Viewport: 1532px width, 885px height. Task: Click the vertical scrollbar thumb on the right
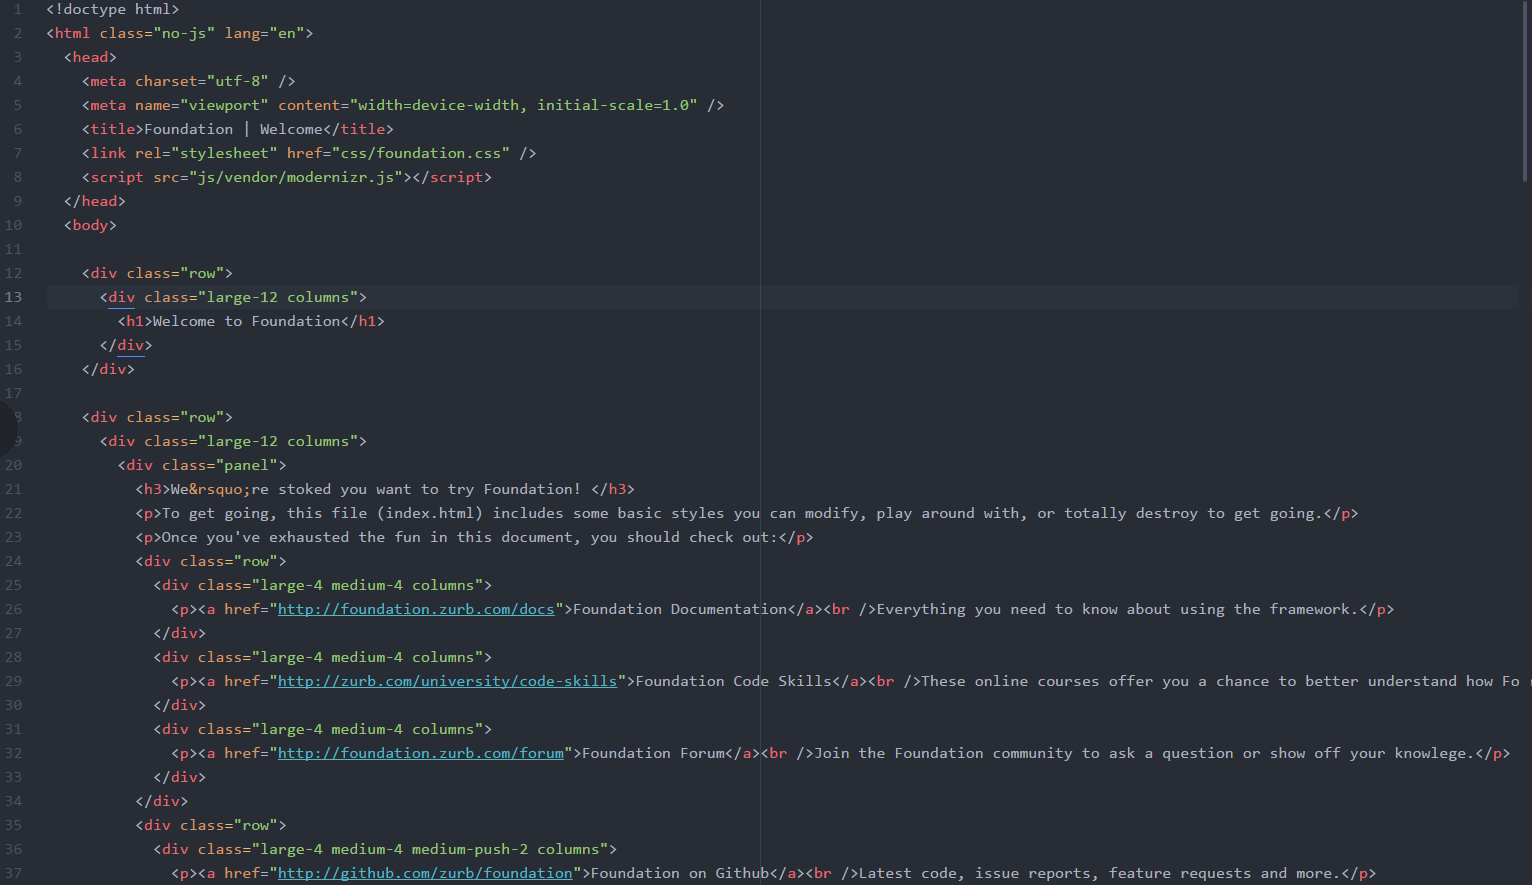point(1524,90)
